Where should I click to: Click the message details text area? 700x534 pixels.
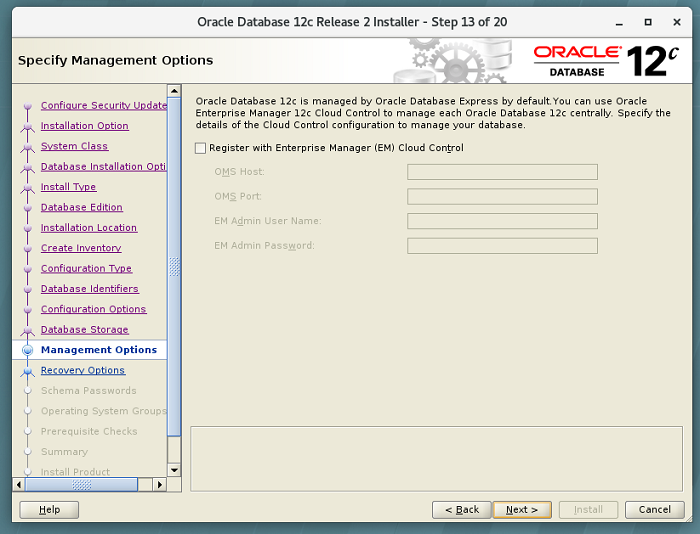click(x=437, y=459)
